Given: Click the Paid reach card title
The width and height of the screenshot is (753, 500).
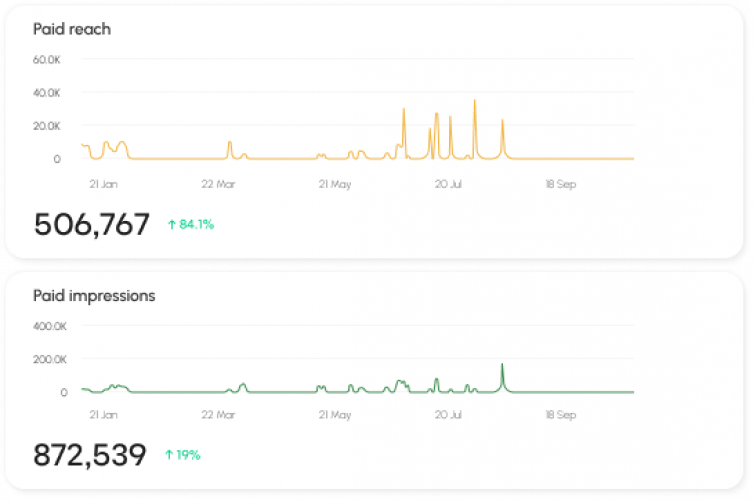Looking at the screenshot, I should click(x=72, y=29).
